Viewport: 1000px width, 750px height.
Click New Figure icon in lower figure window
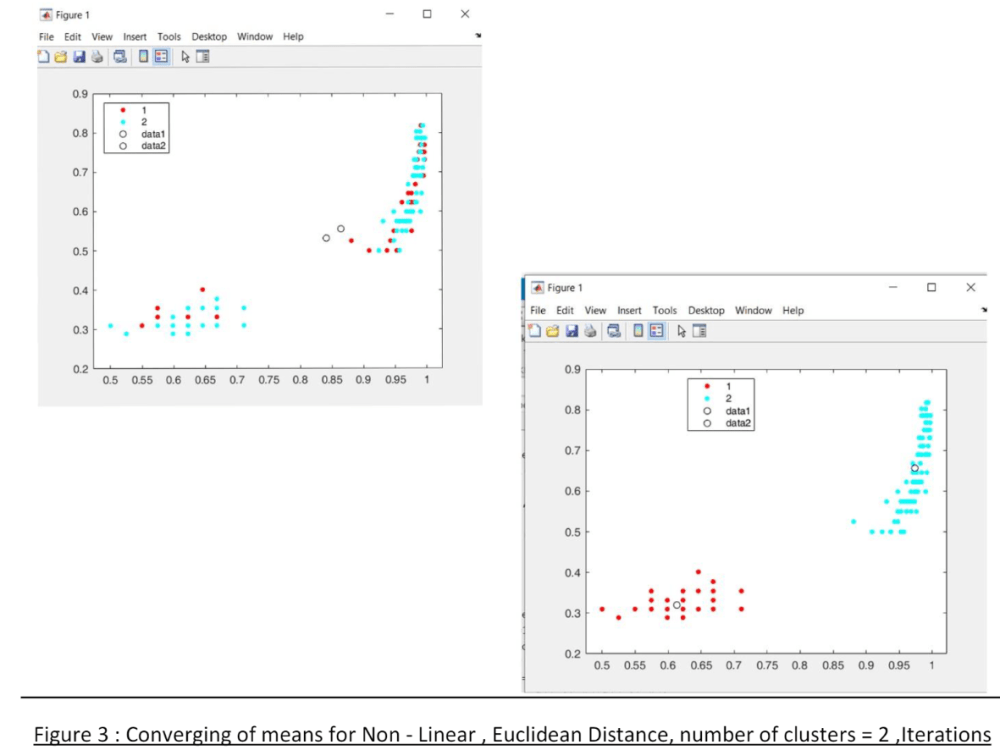point(534,330)
